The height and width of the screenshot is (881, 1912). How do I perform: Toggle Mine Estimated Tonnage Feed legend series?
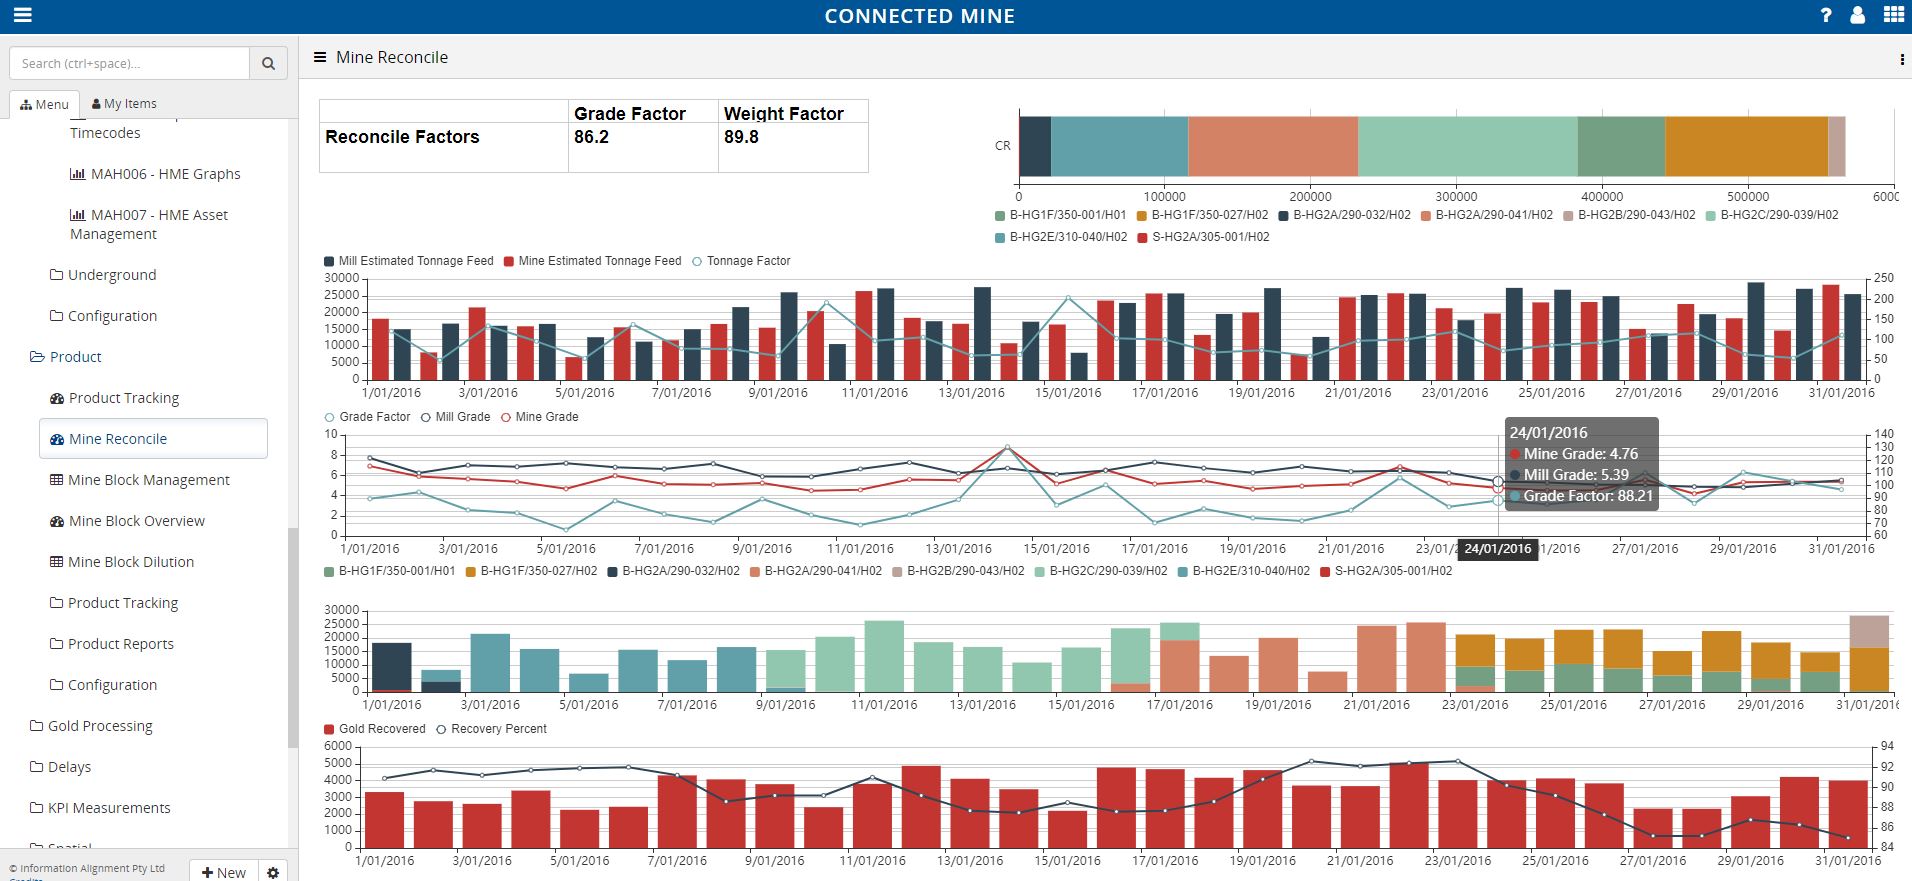pyautogui.click(x=592, y=261)
